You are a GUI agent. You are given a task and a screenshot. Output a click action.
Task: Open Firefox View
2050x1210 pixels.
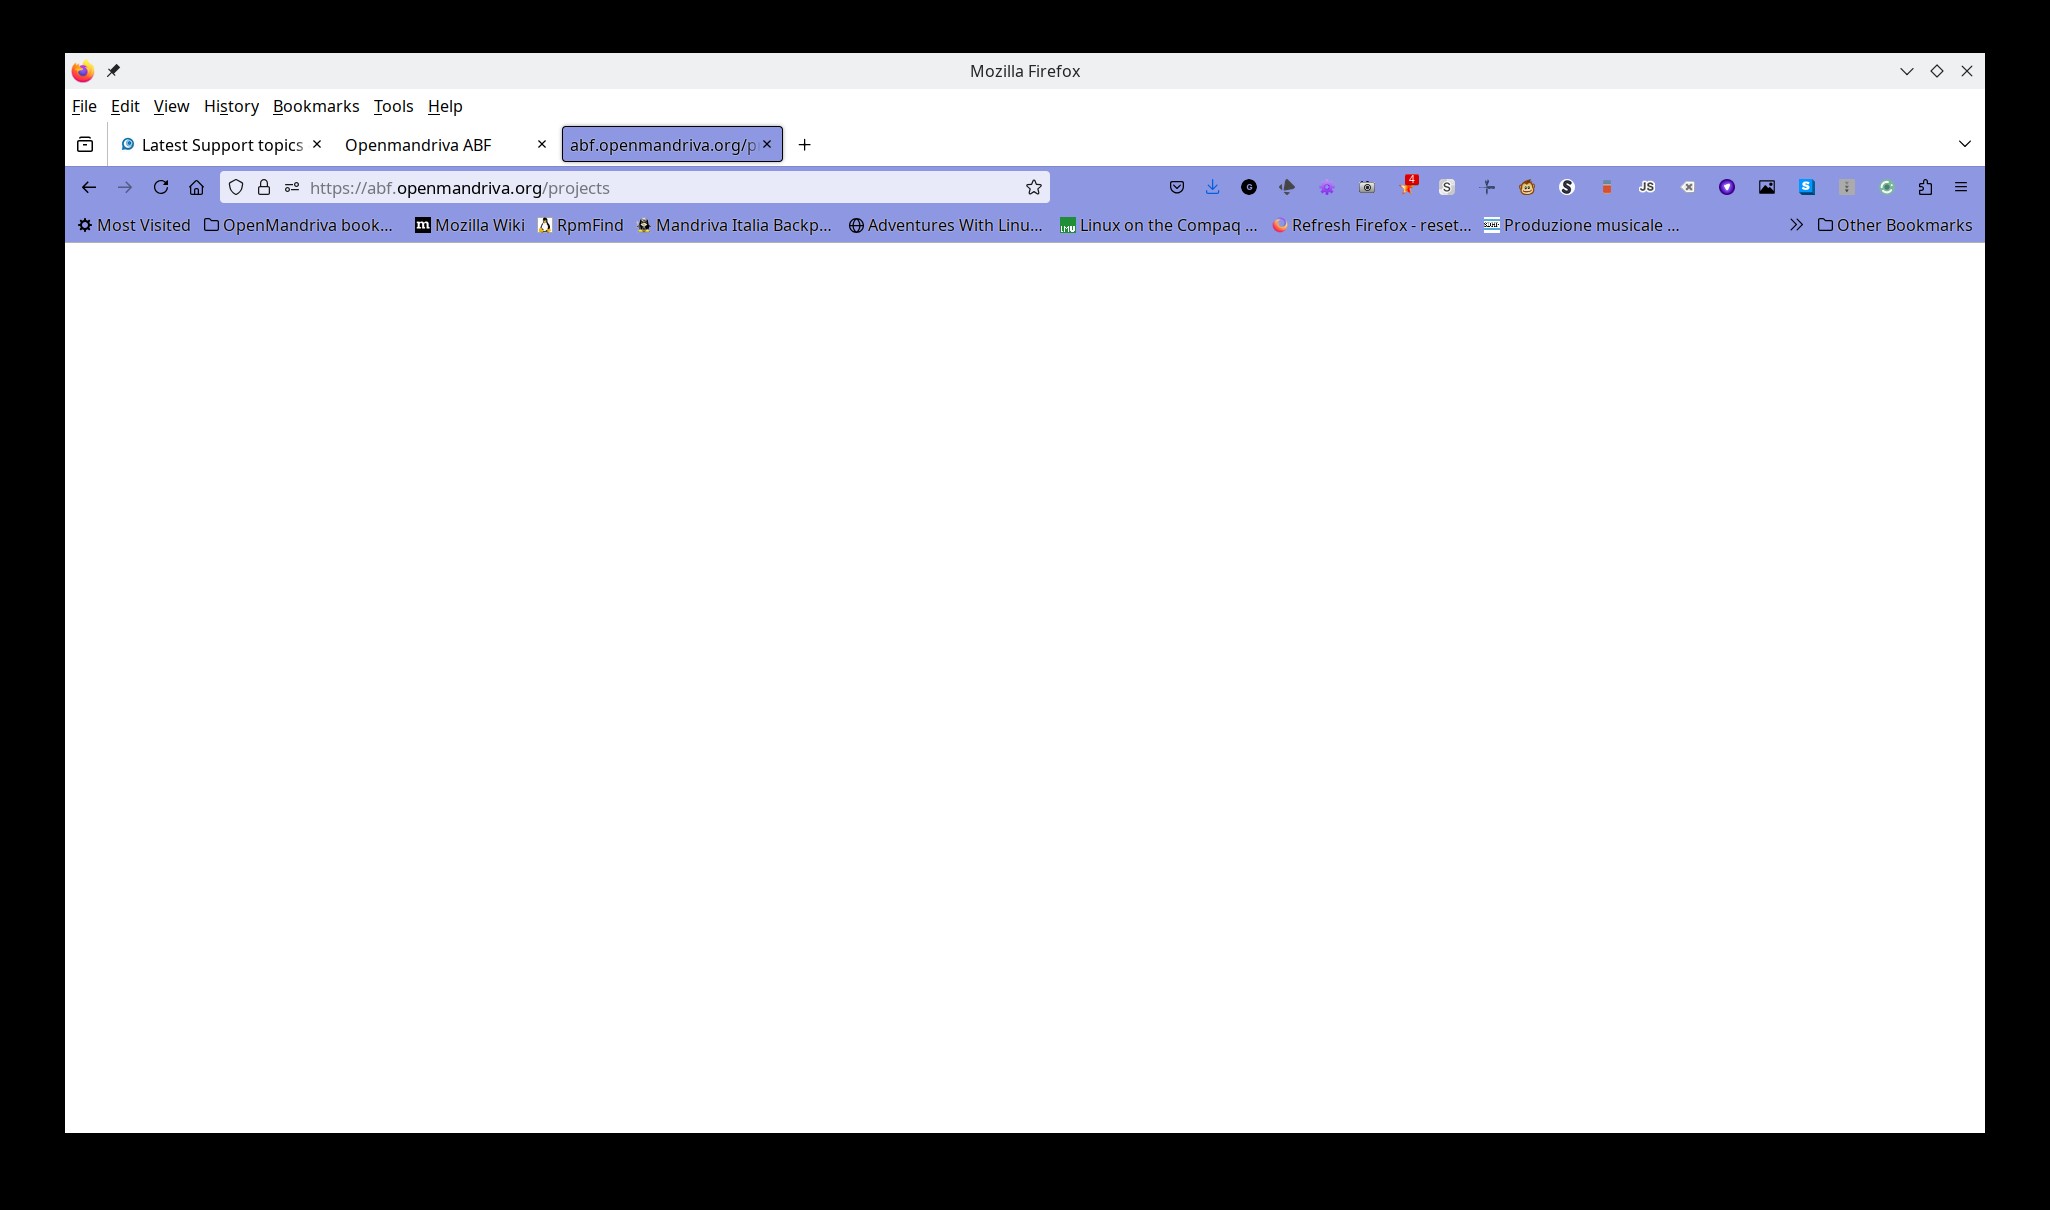(85, 145)
